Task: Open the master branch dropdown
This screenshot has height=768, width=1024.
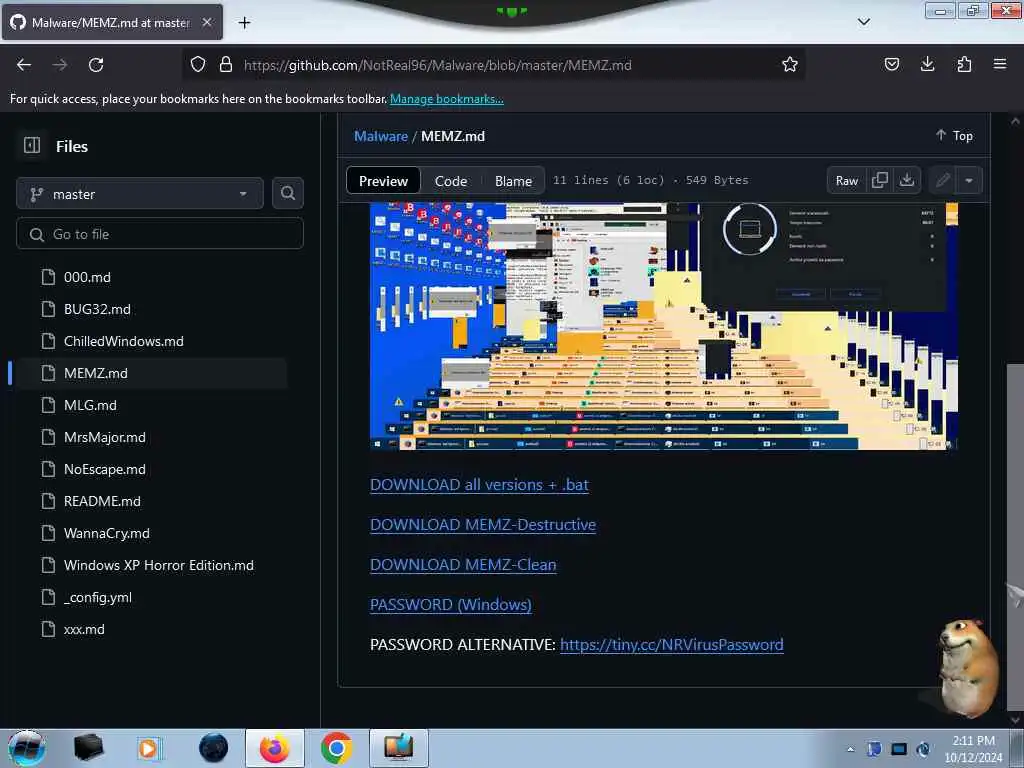Action: click(140, 194)
